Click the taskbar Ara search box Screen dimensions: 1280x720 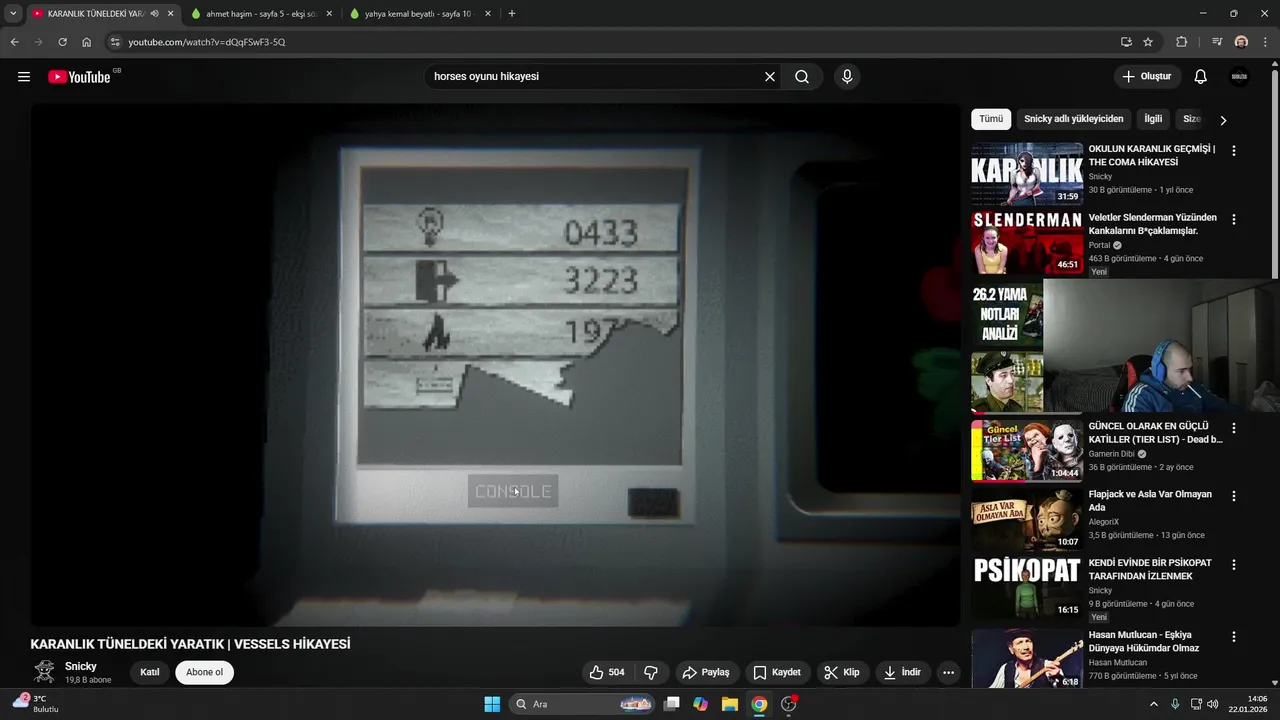[584, 704]
